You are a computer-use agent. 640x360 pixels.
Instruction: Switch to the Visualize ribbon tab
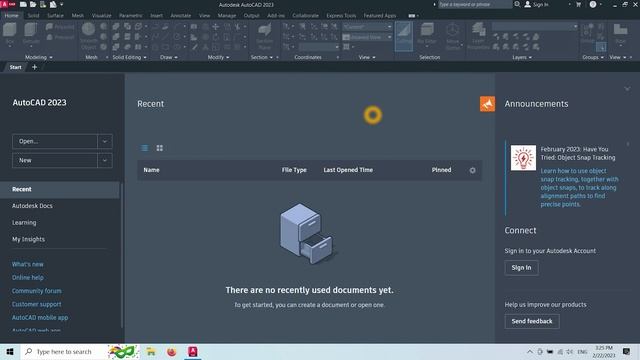coord(102,16)
